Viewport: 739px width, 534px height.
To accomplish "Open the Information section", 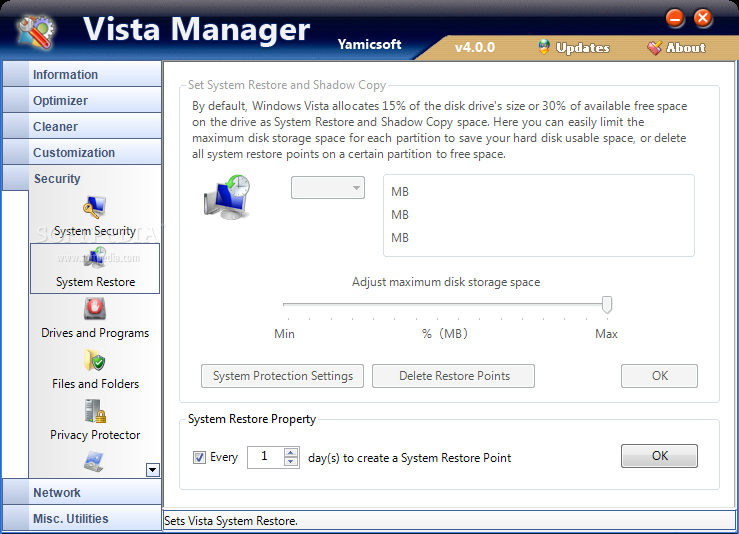I will coord(82,74).
